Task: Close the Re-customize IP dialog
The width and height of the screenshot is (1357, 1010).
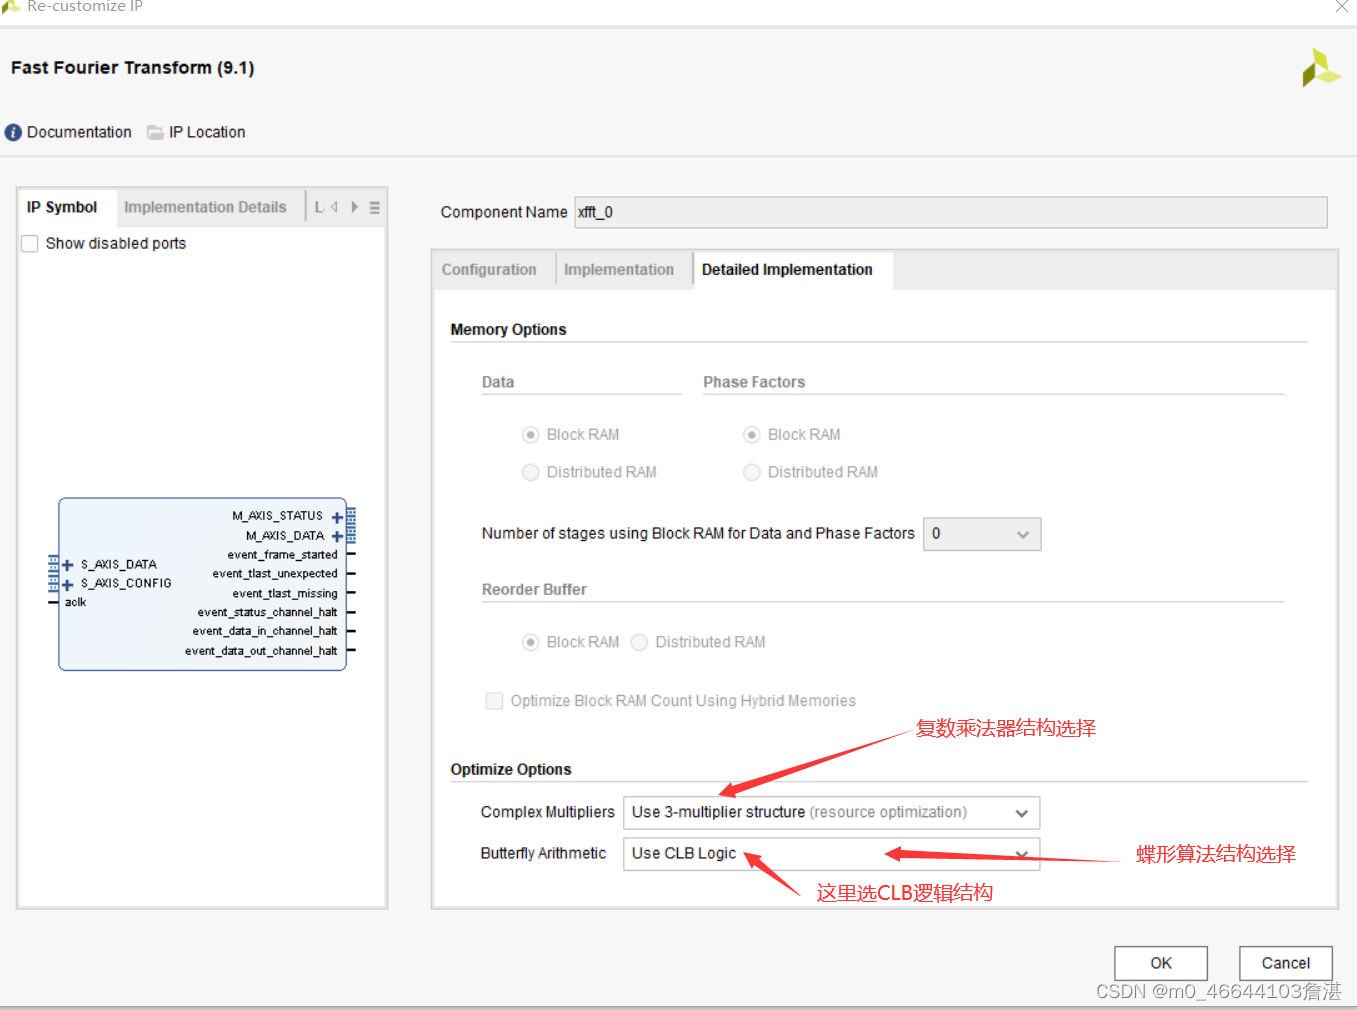Action: (1341, 6)
